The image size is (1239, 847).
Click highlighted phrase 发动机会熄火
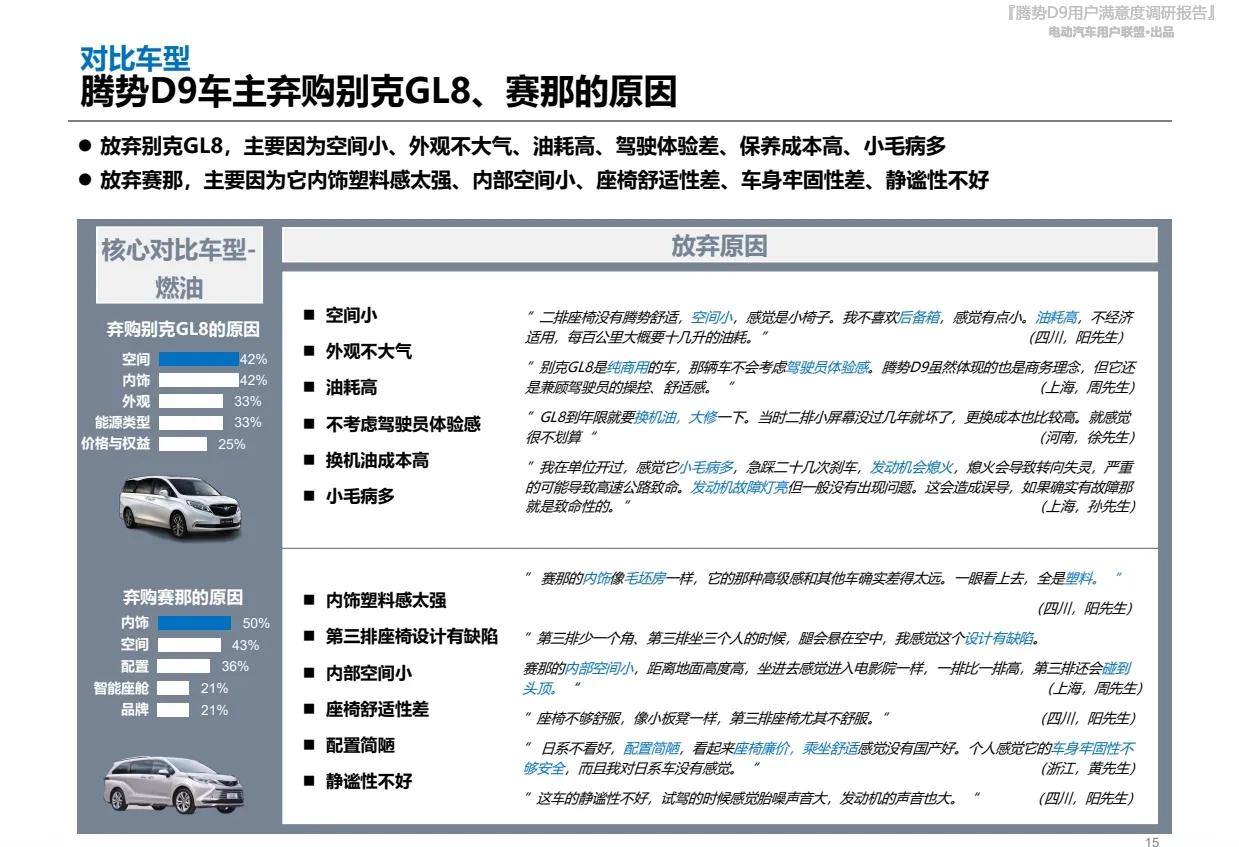point(912,467)
